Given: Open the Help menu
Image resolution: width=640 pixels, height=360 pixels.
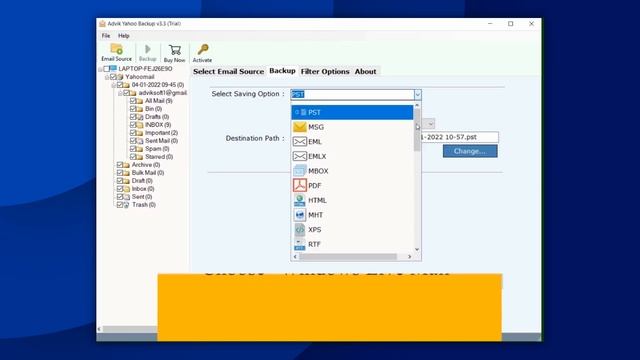Looking at the screenshot, I should 124,36.
